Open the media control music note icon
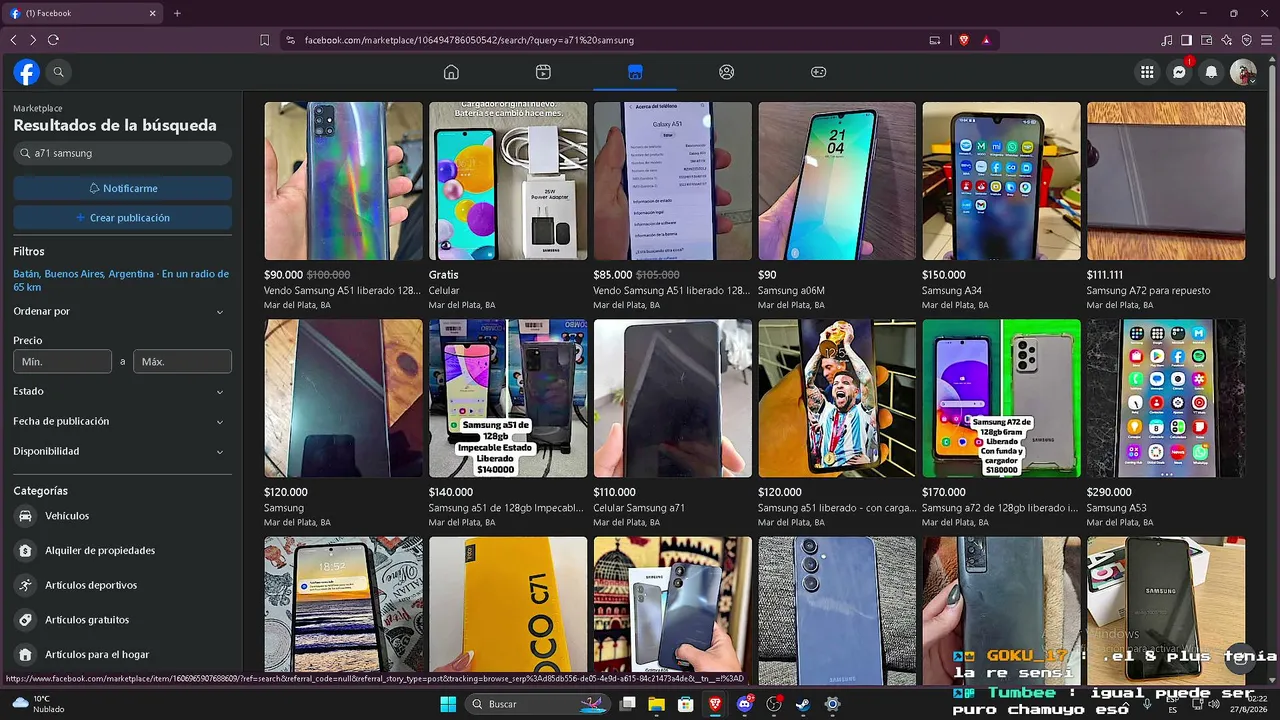 [x=1167, y=40]
